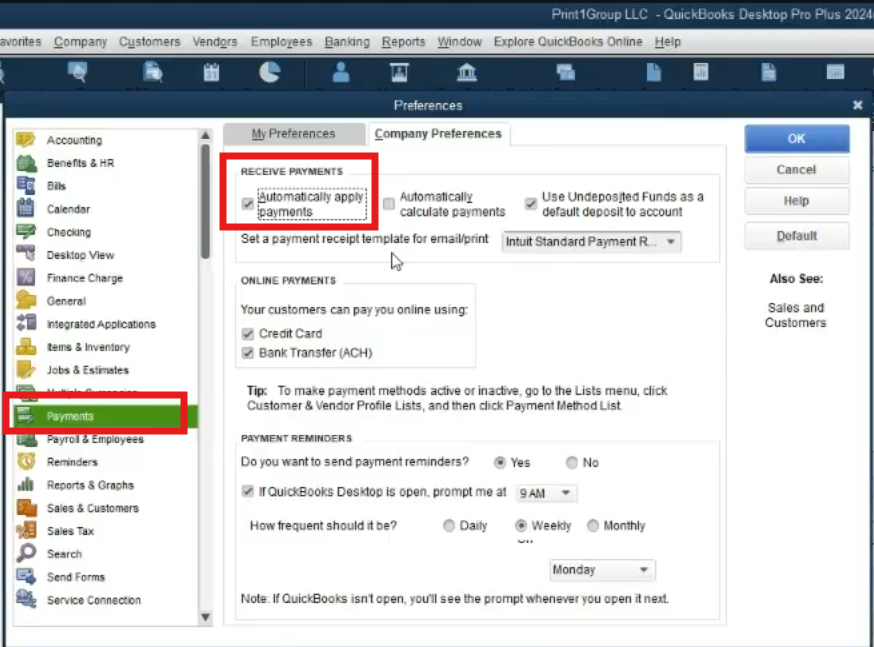
Task: Select the Sales & Customers icon
Action: tap(26, 508)
